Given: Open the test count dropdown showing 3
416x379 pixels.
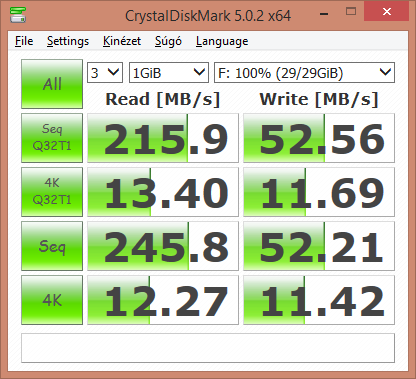Looking at the screenshot, I should pos(105,72).
